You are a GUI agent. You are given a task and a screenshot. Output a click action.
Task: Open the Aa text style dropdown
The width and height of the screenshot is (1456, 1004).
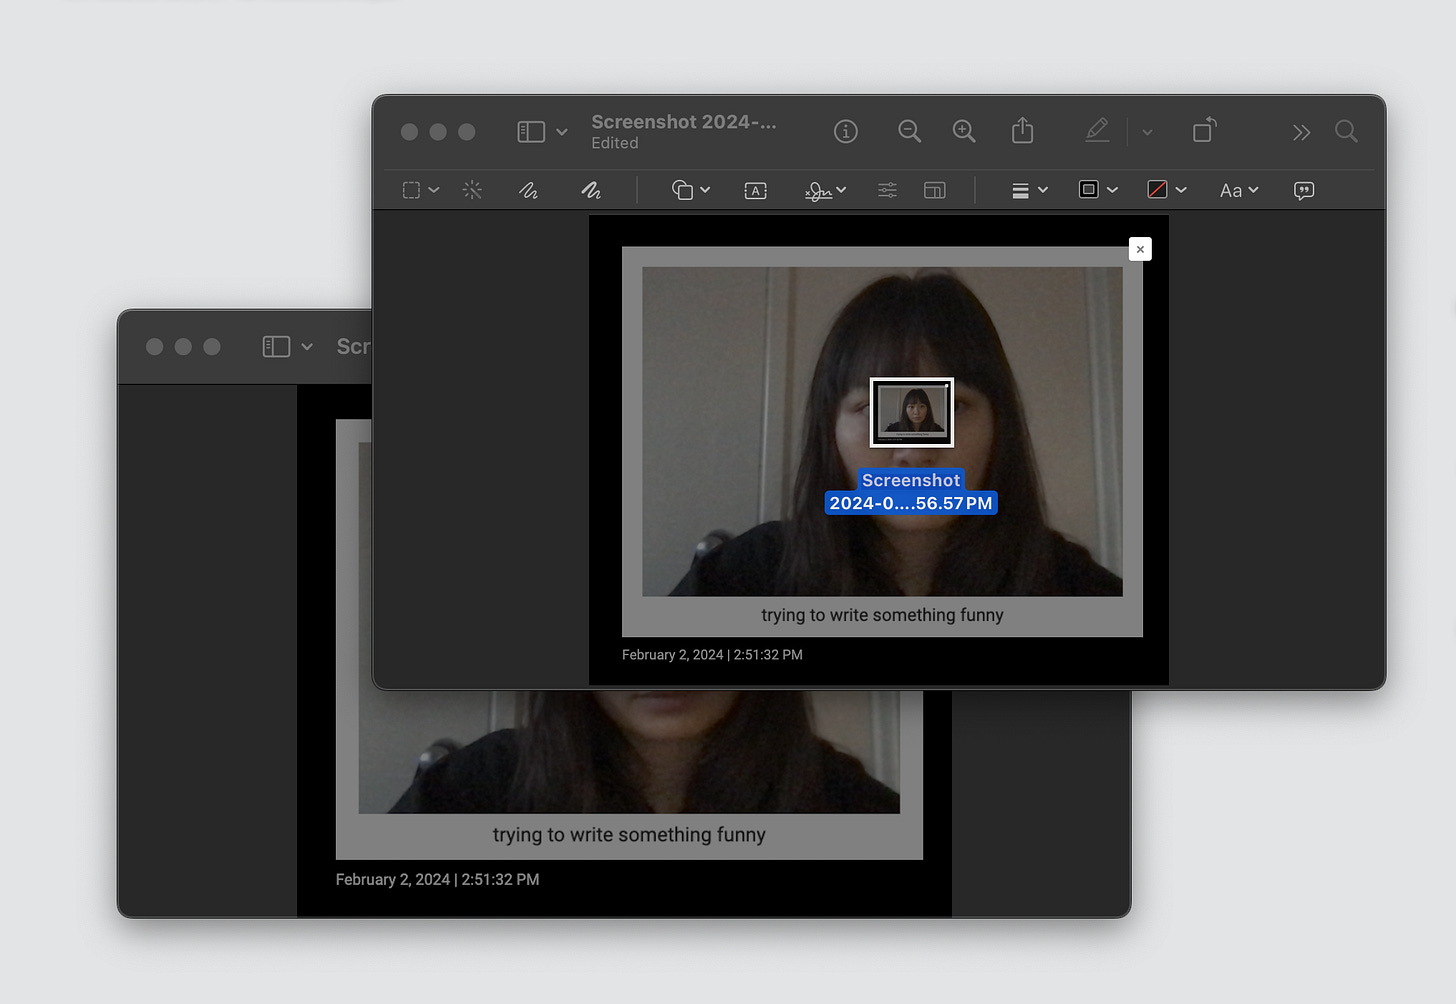pos(1238,190)
